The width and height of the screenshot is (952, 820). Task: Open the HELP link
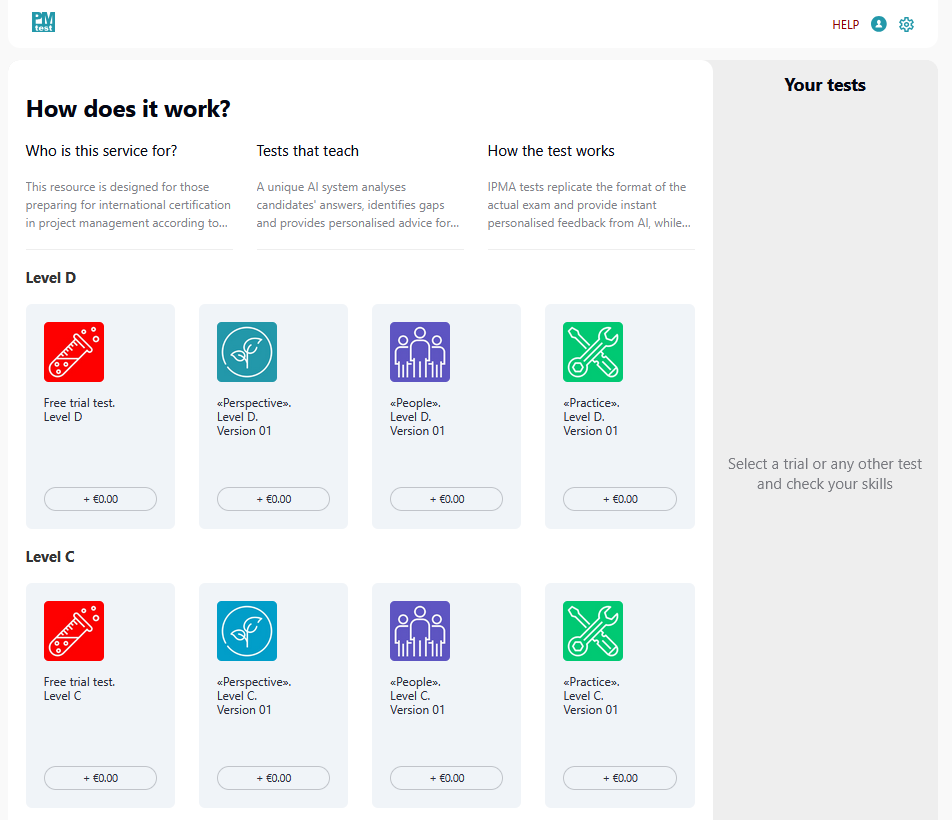[845, 25]
